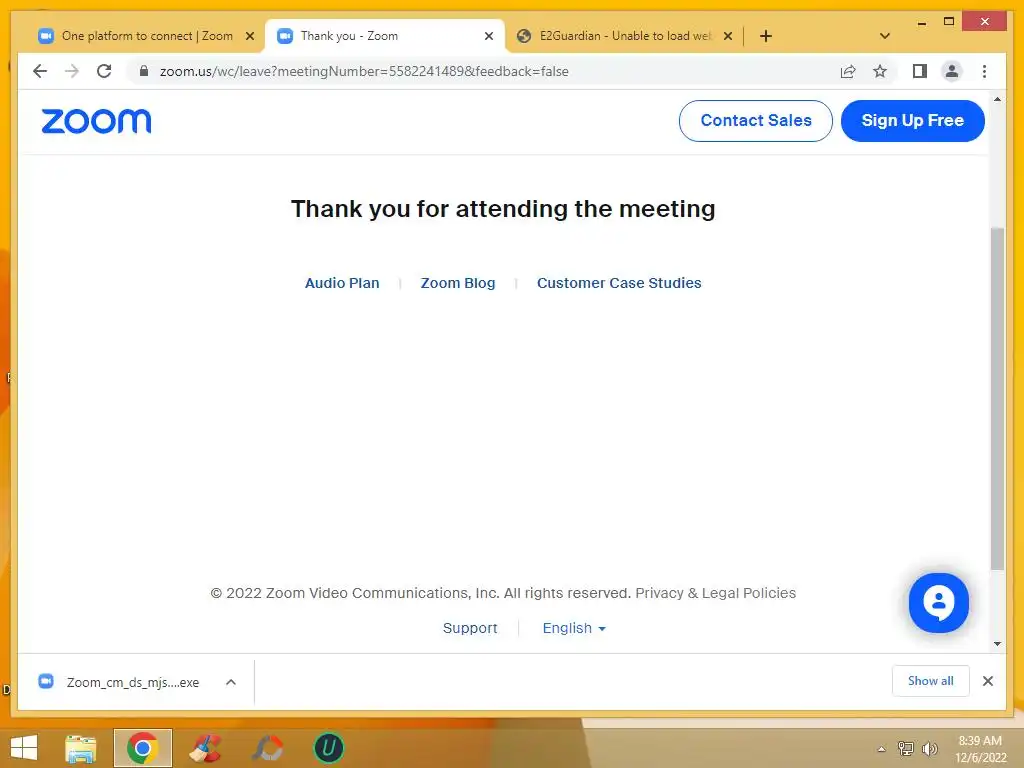
Task: Maximize the Chrome window
Action: point(949,22)
